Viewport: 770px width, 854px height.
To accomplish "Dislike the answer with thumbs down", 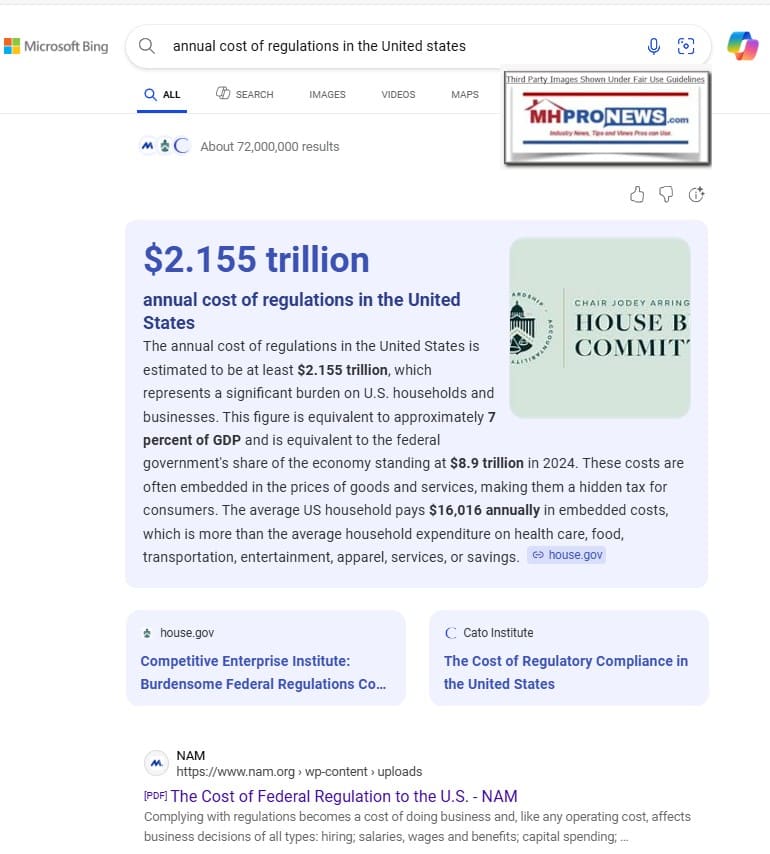I will click(x=666, y=194).
